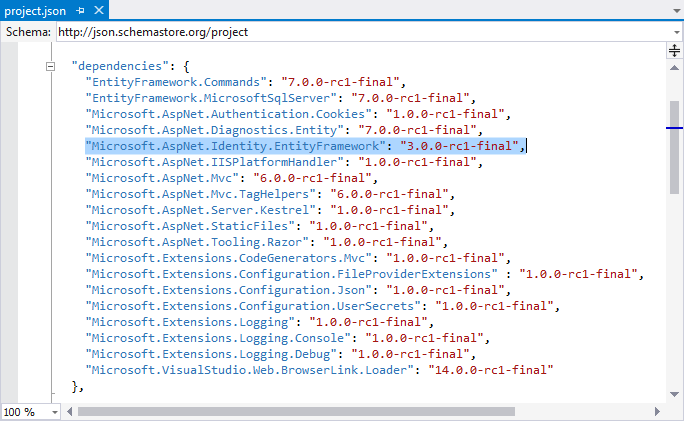Click the "Microsoft.Extensions.Logging" key

pos(190,322)
